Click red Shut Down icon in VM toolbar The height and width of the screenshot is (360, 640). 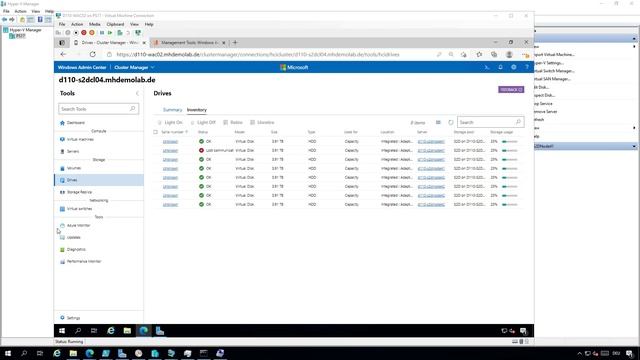(x=84, y=33)
